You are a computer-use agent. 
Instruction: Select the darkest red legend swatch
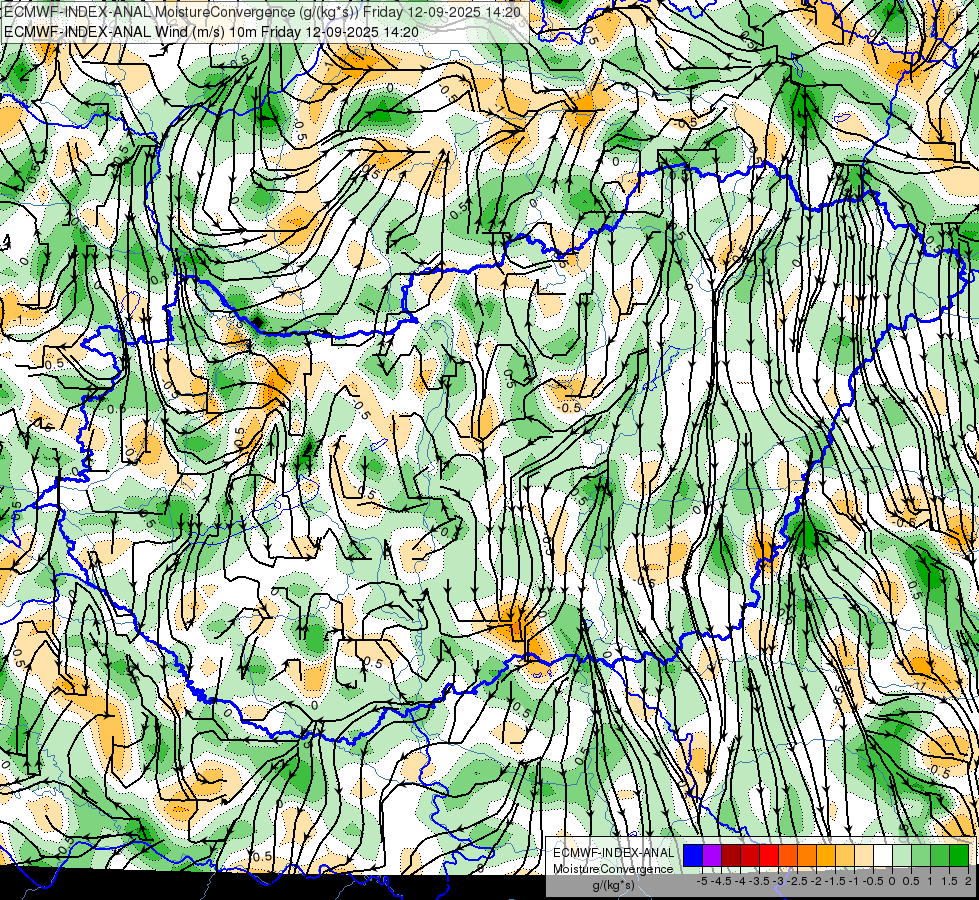pos(731,856)
